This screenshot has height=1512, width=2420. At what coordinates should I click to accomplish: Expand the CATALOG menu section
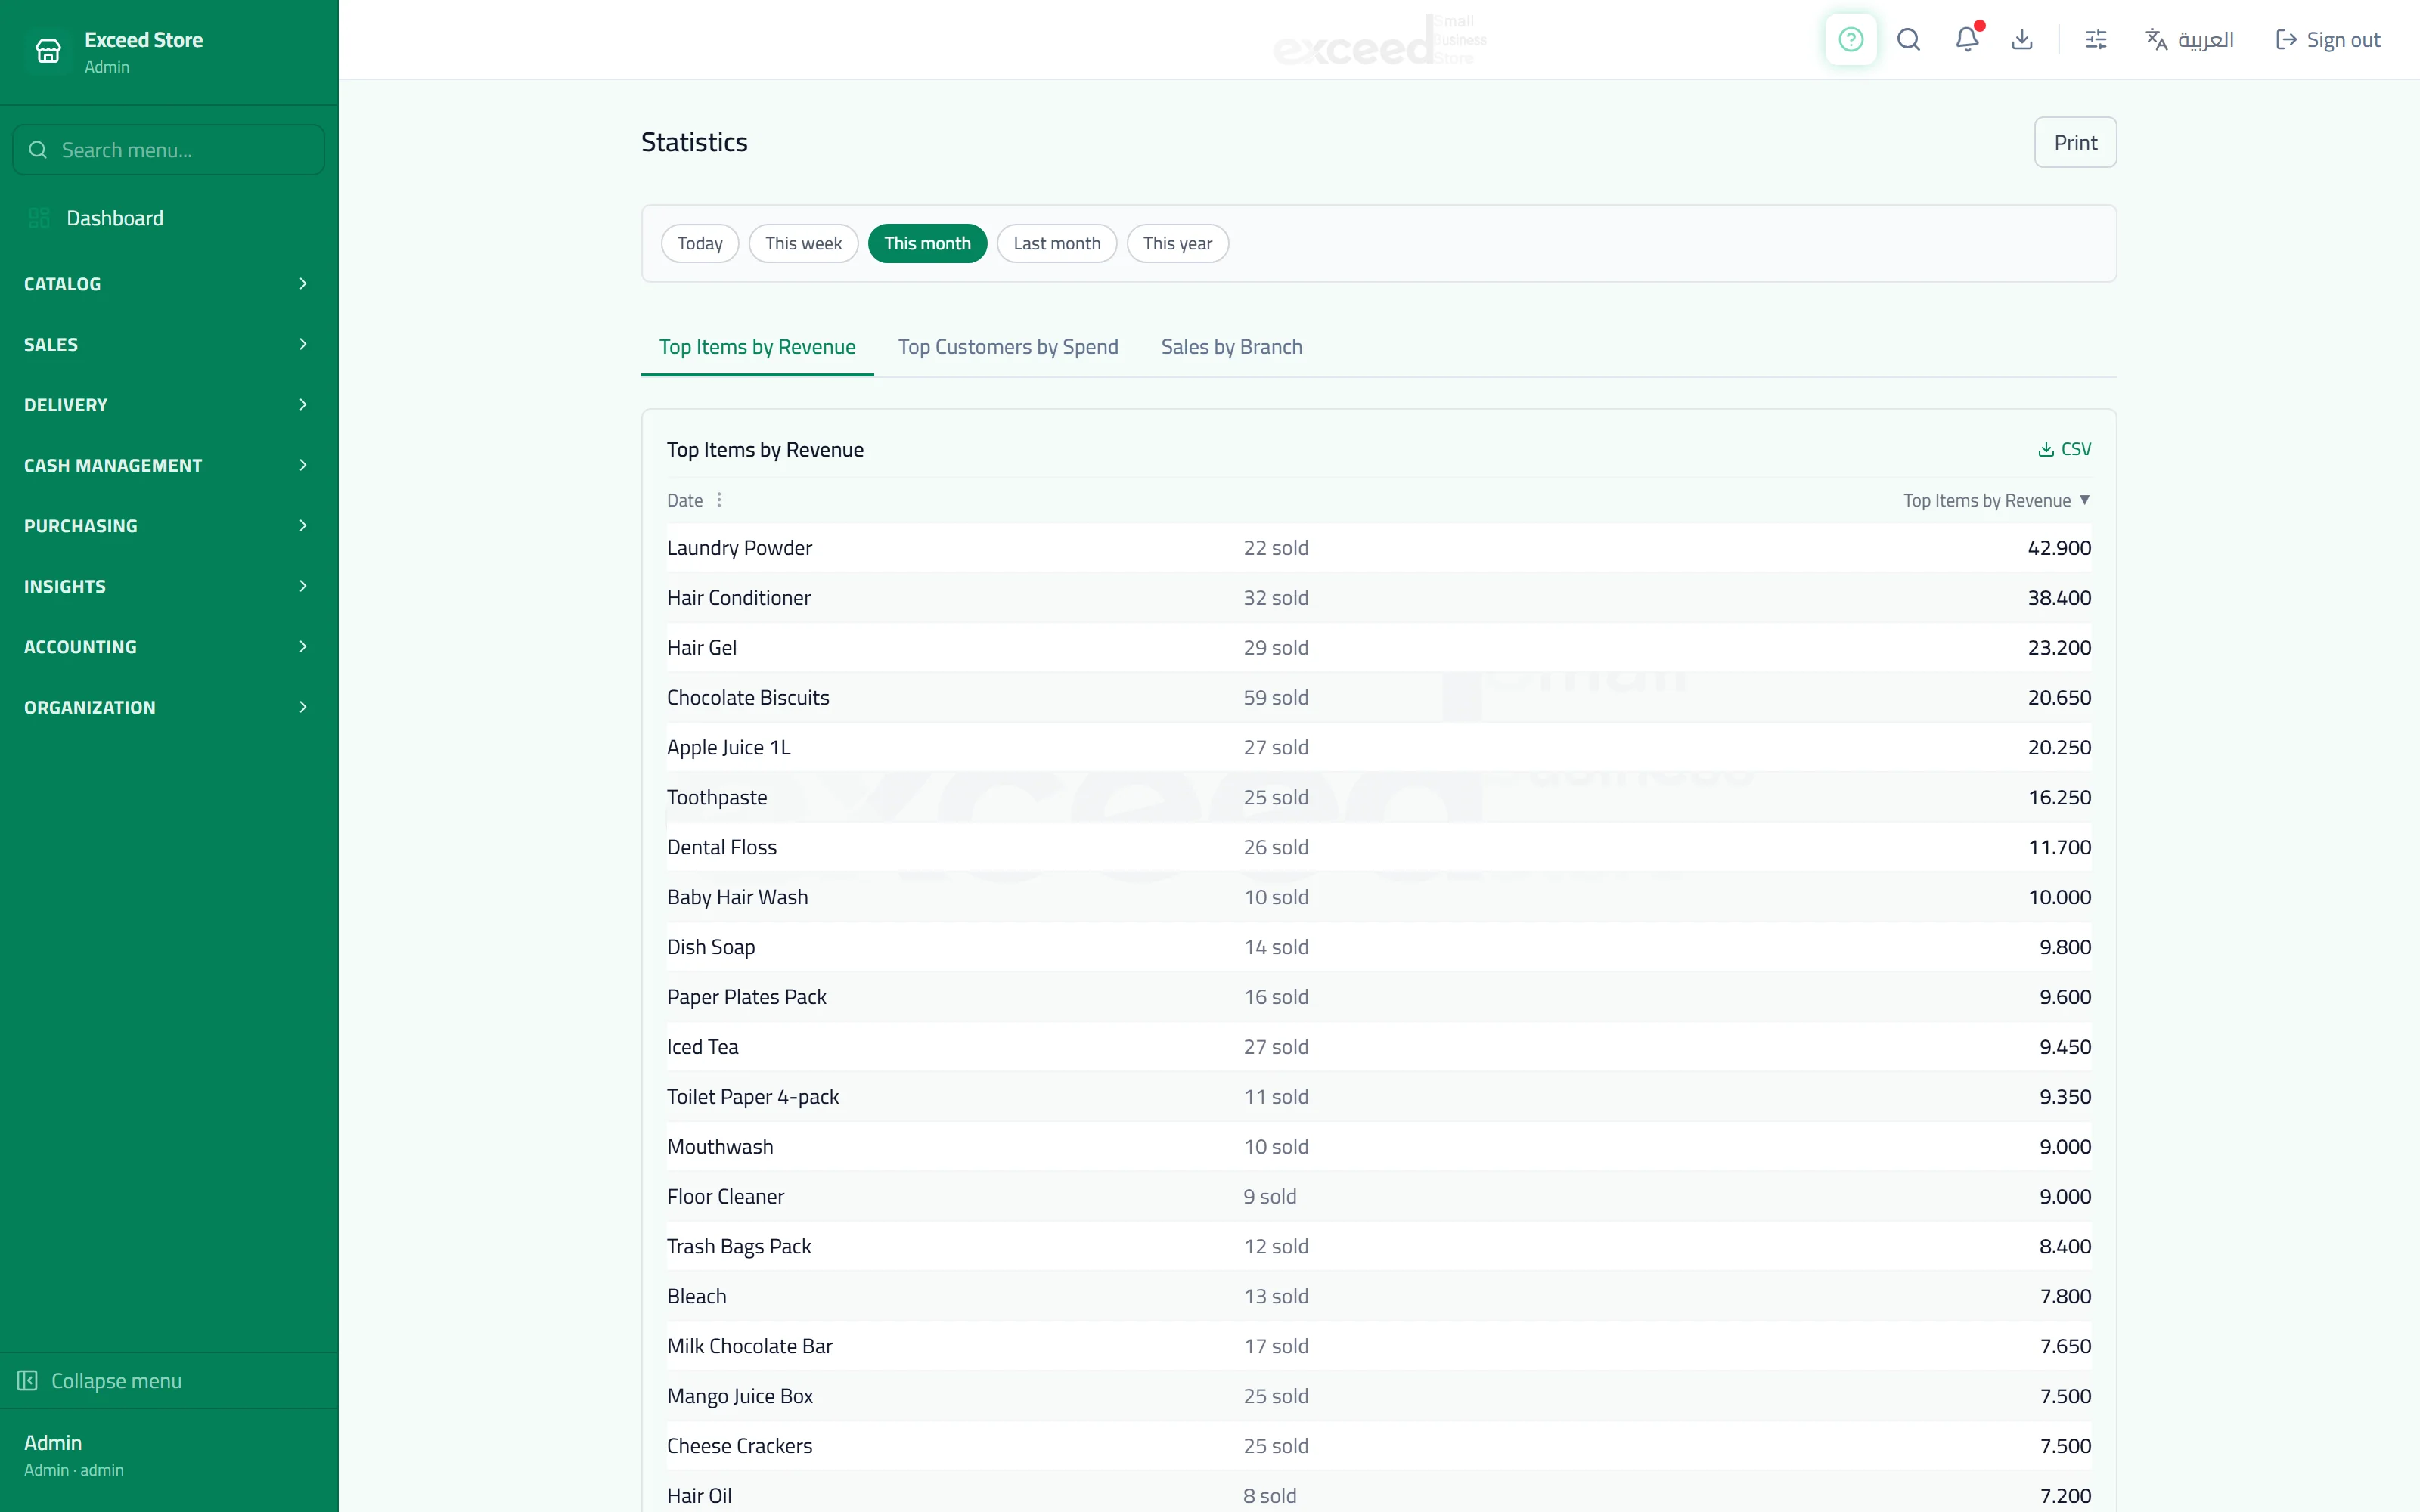tap(168, 284)
